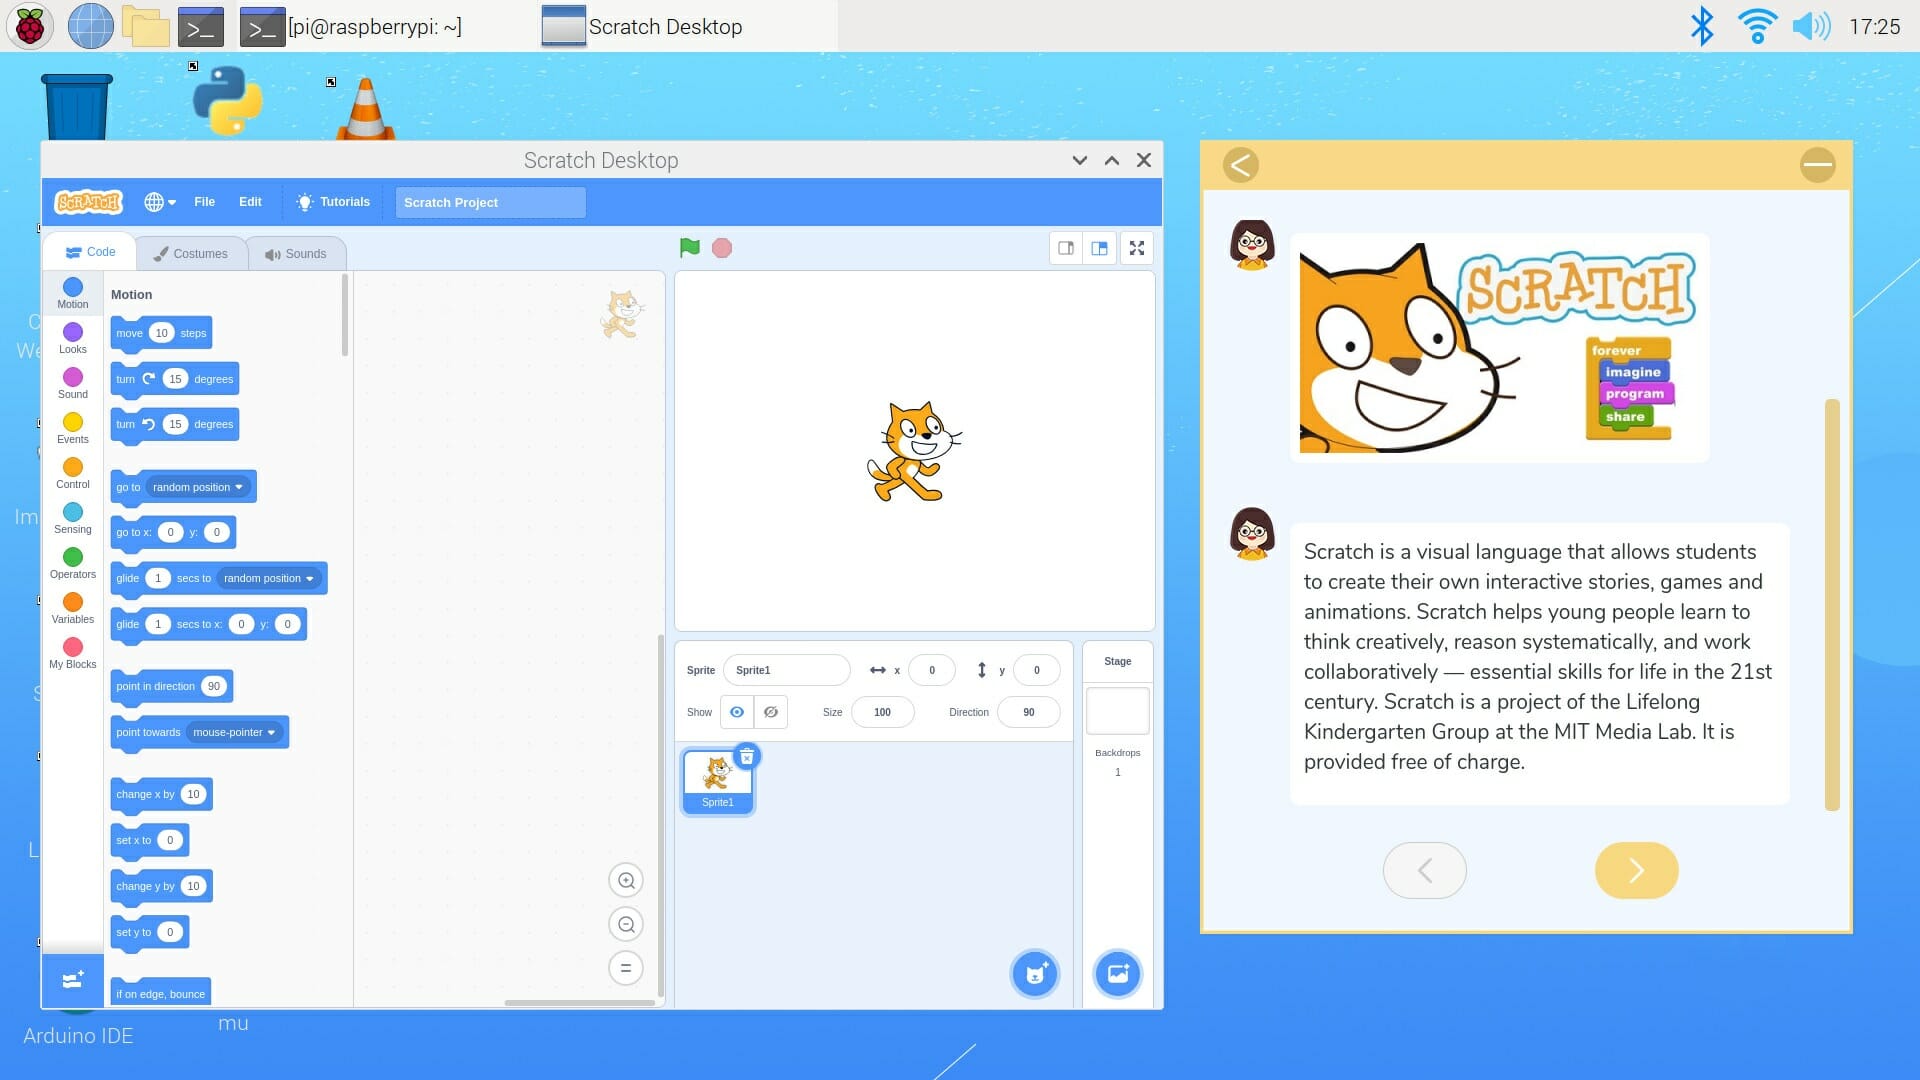This screenshot has width=1920, height=1080.
Task: Click the Sprite name field Sprite1
Action: [x=786, y=670]
